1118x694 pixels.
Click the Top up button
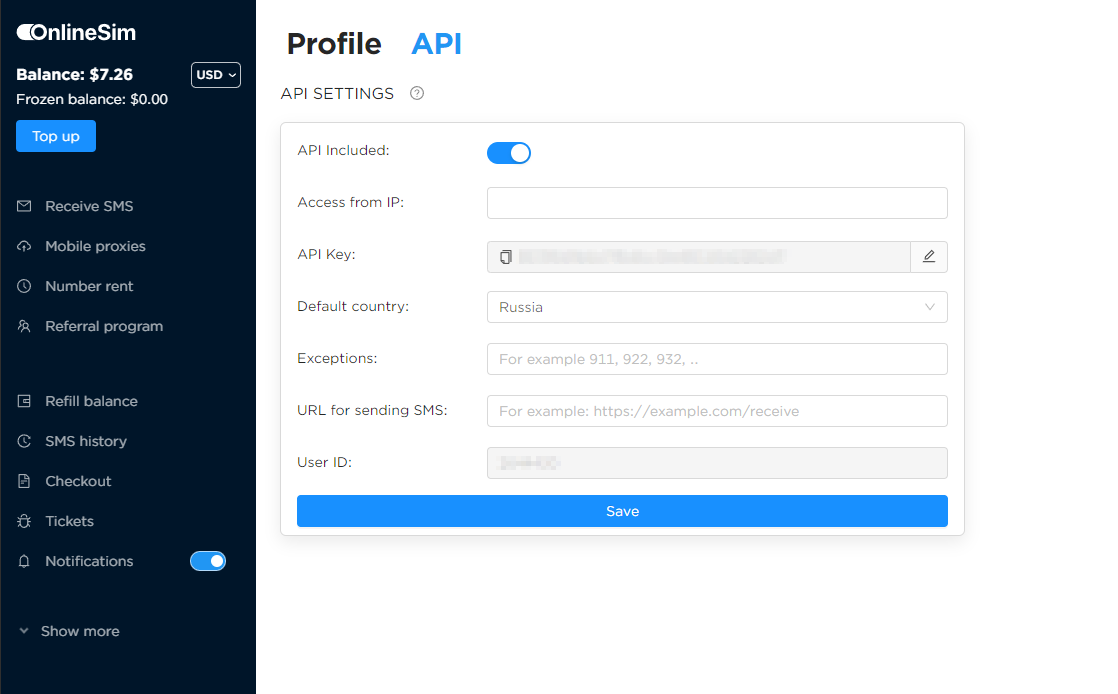click(55, 135)
